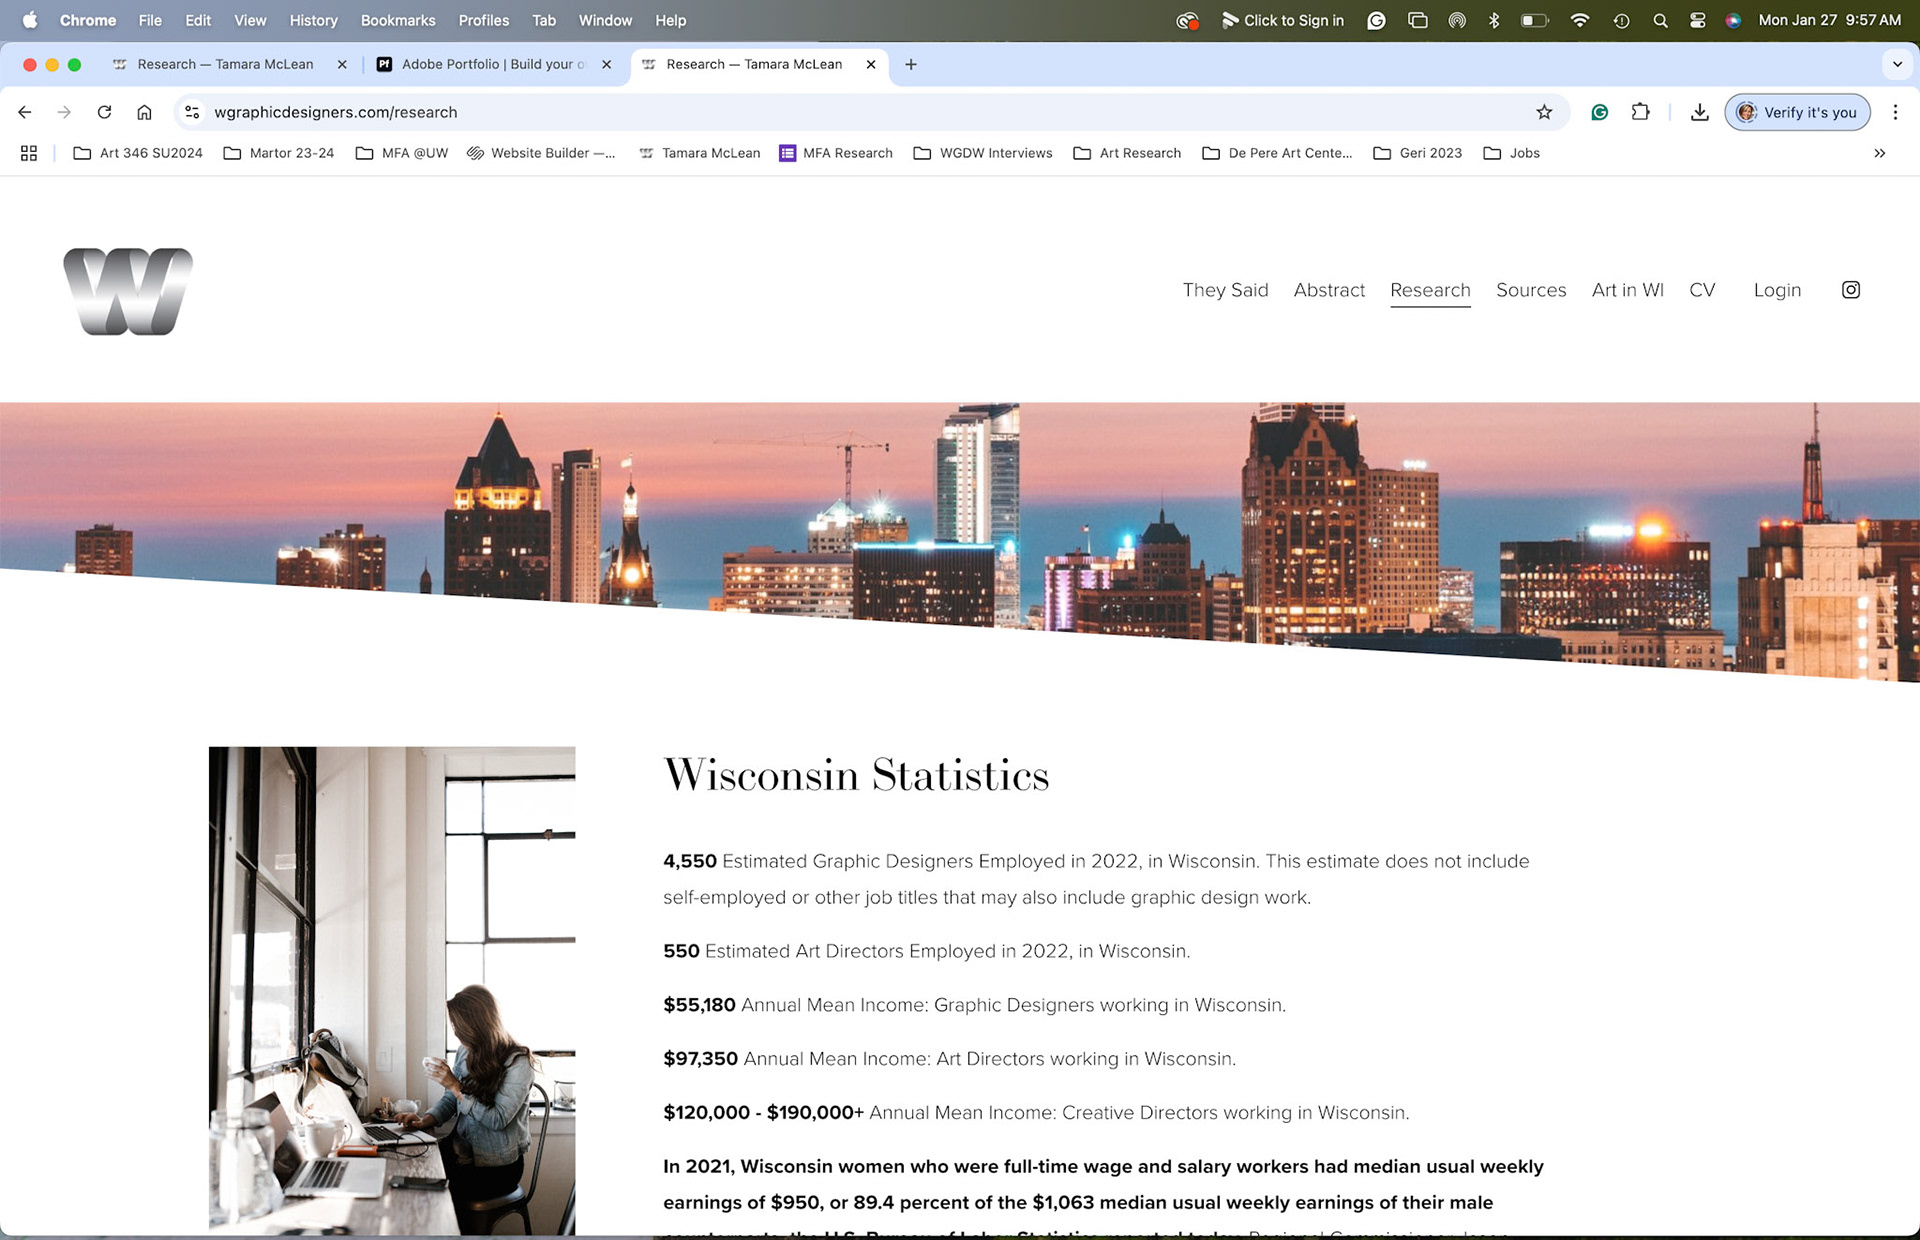The height and width of the screenshot is (1240, 1920).
Task: Bookmark this page with the star icon
Action: 1544,112
